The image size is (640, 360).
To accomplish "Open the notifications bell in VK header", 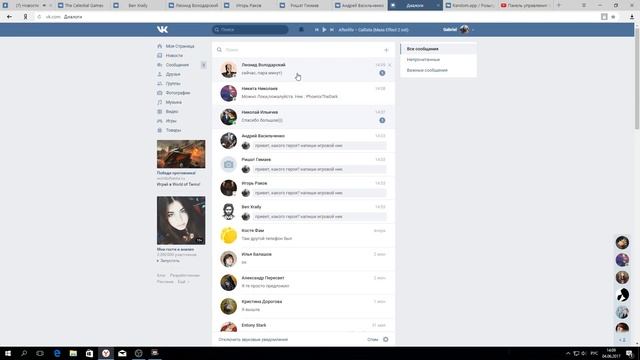I will click(x=301, y=29).
